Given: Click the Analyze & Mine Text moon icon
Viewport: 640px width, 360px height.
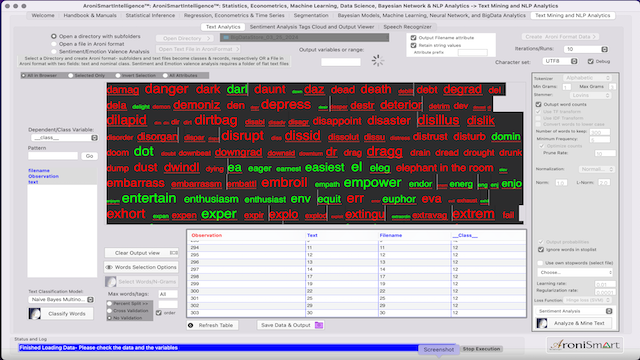Looking at the screenshot, I should [542, 323].
